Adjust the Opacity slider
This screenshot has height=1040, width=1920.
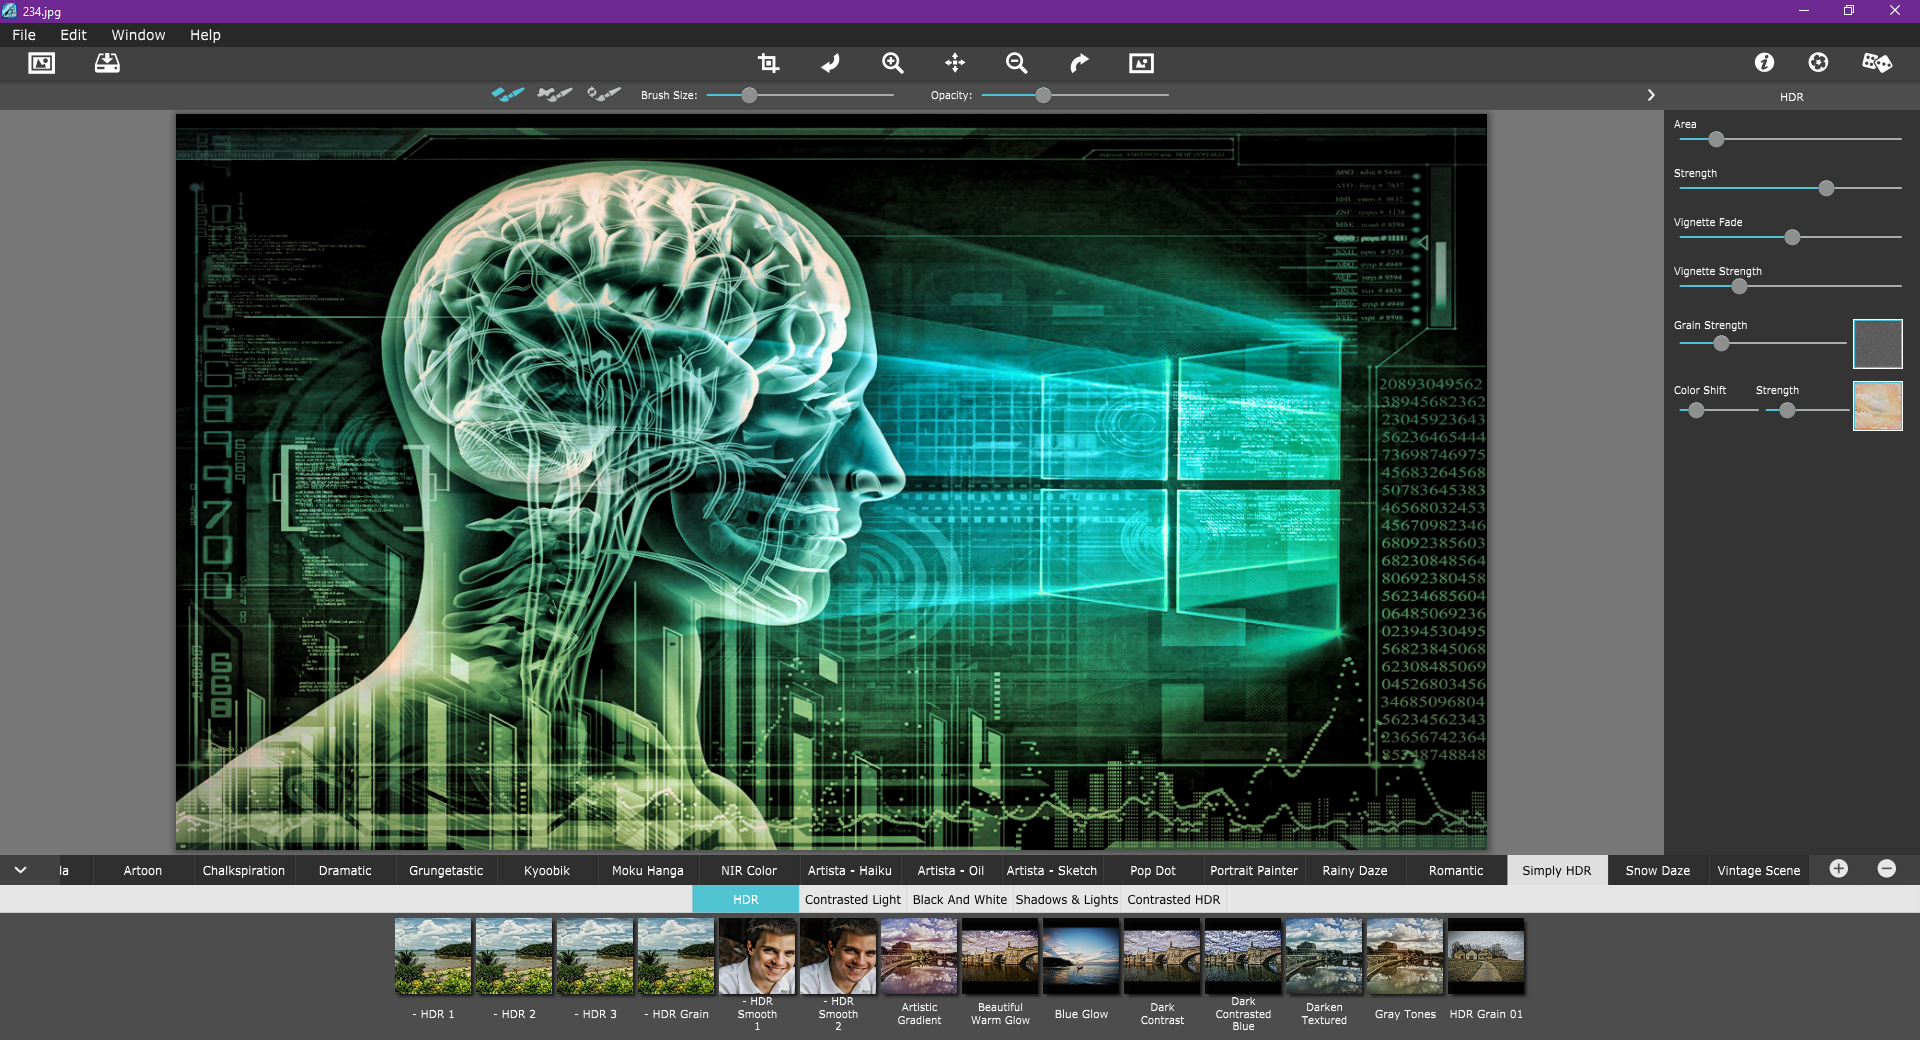[1043, 95]
